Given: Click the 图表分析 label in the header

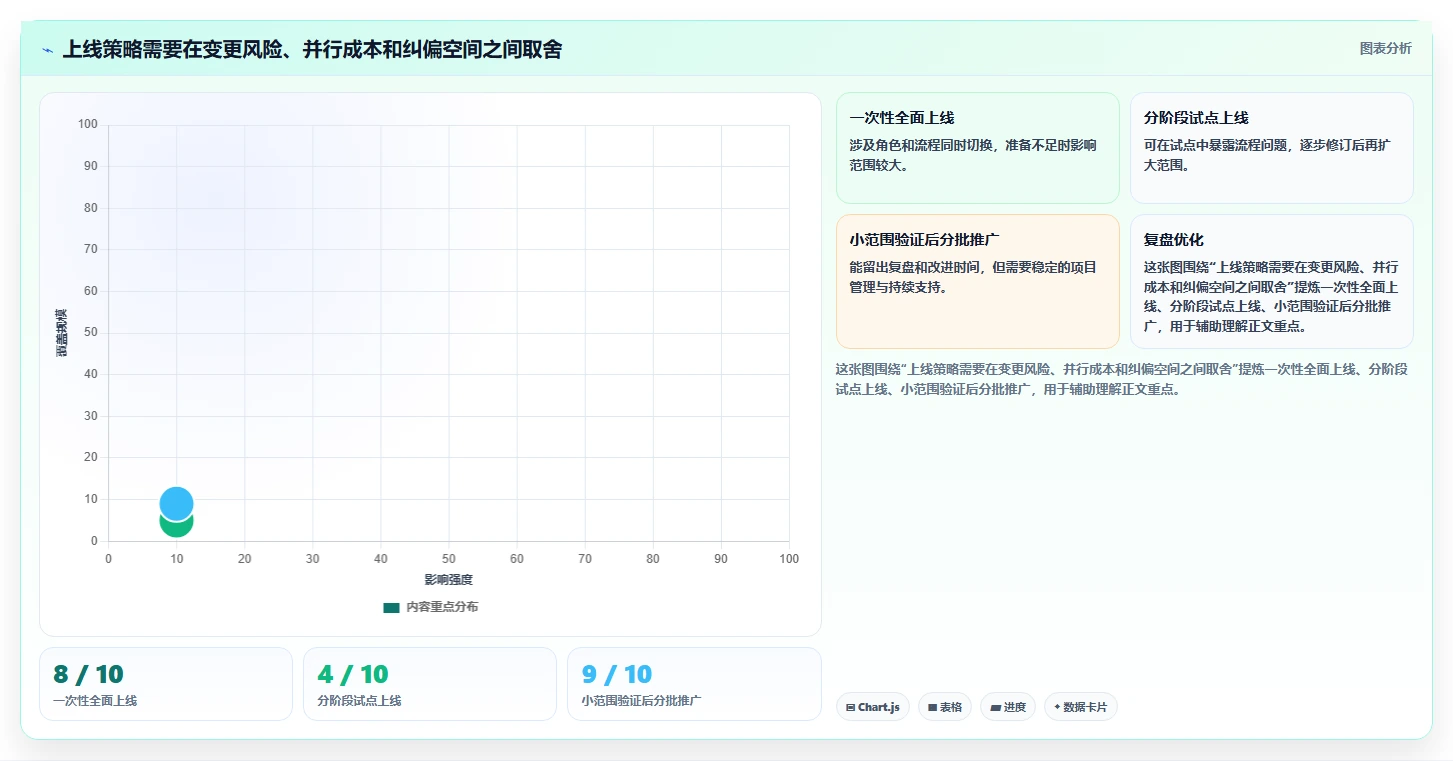Looking at the screenshot, I should [1385, 48].
